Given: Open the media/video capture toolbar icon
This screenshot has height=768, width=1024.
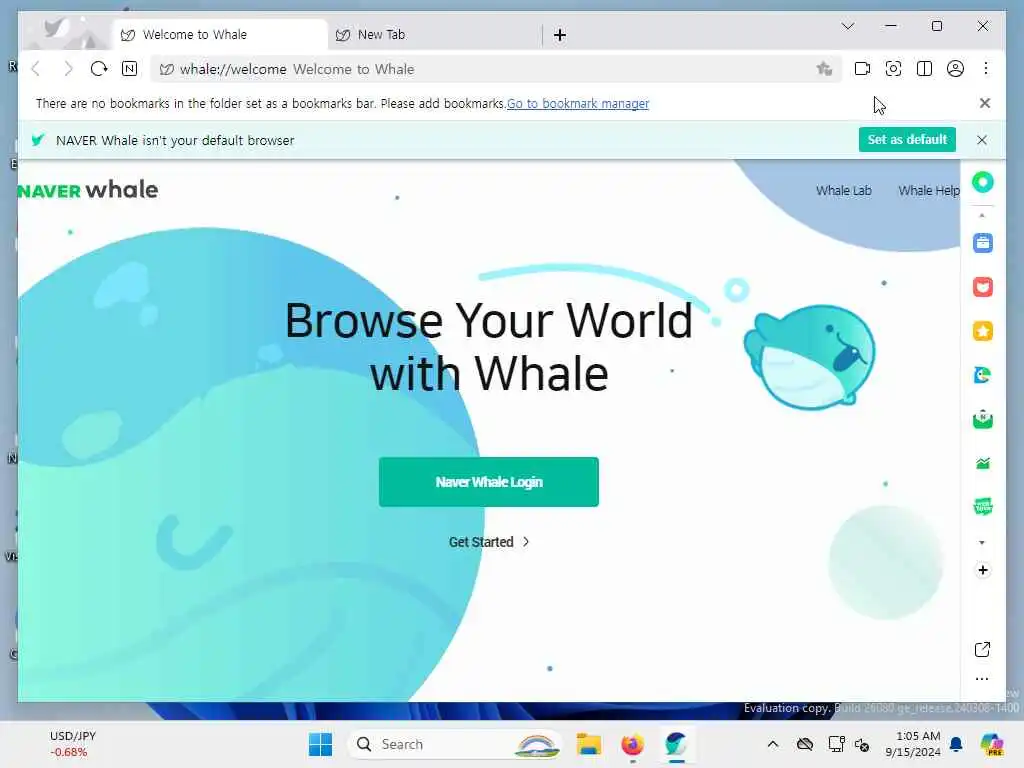Looking at the screenshot, I should (x=862, y=69).
